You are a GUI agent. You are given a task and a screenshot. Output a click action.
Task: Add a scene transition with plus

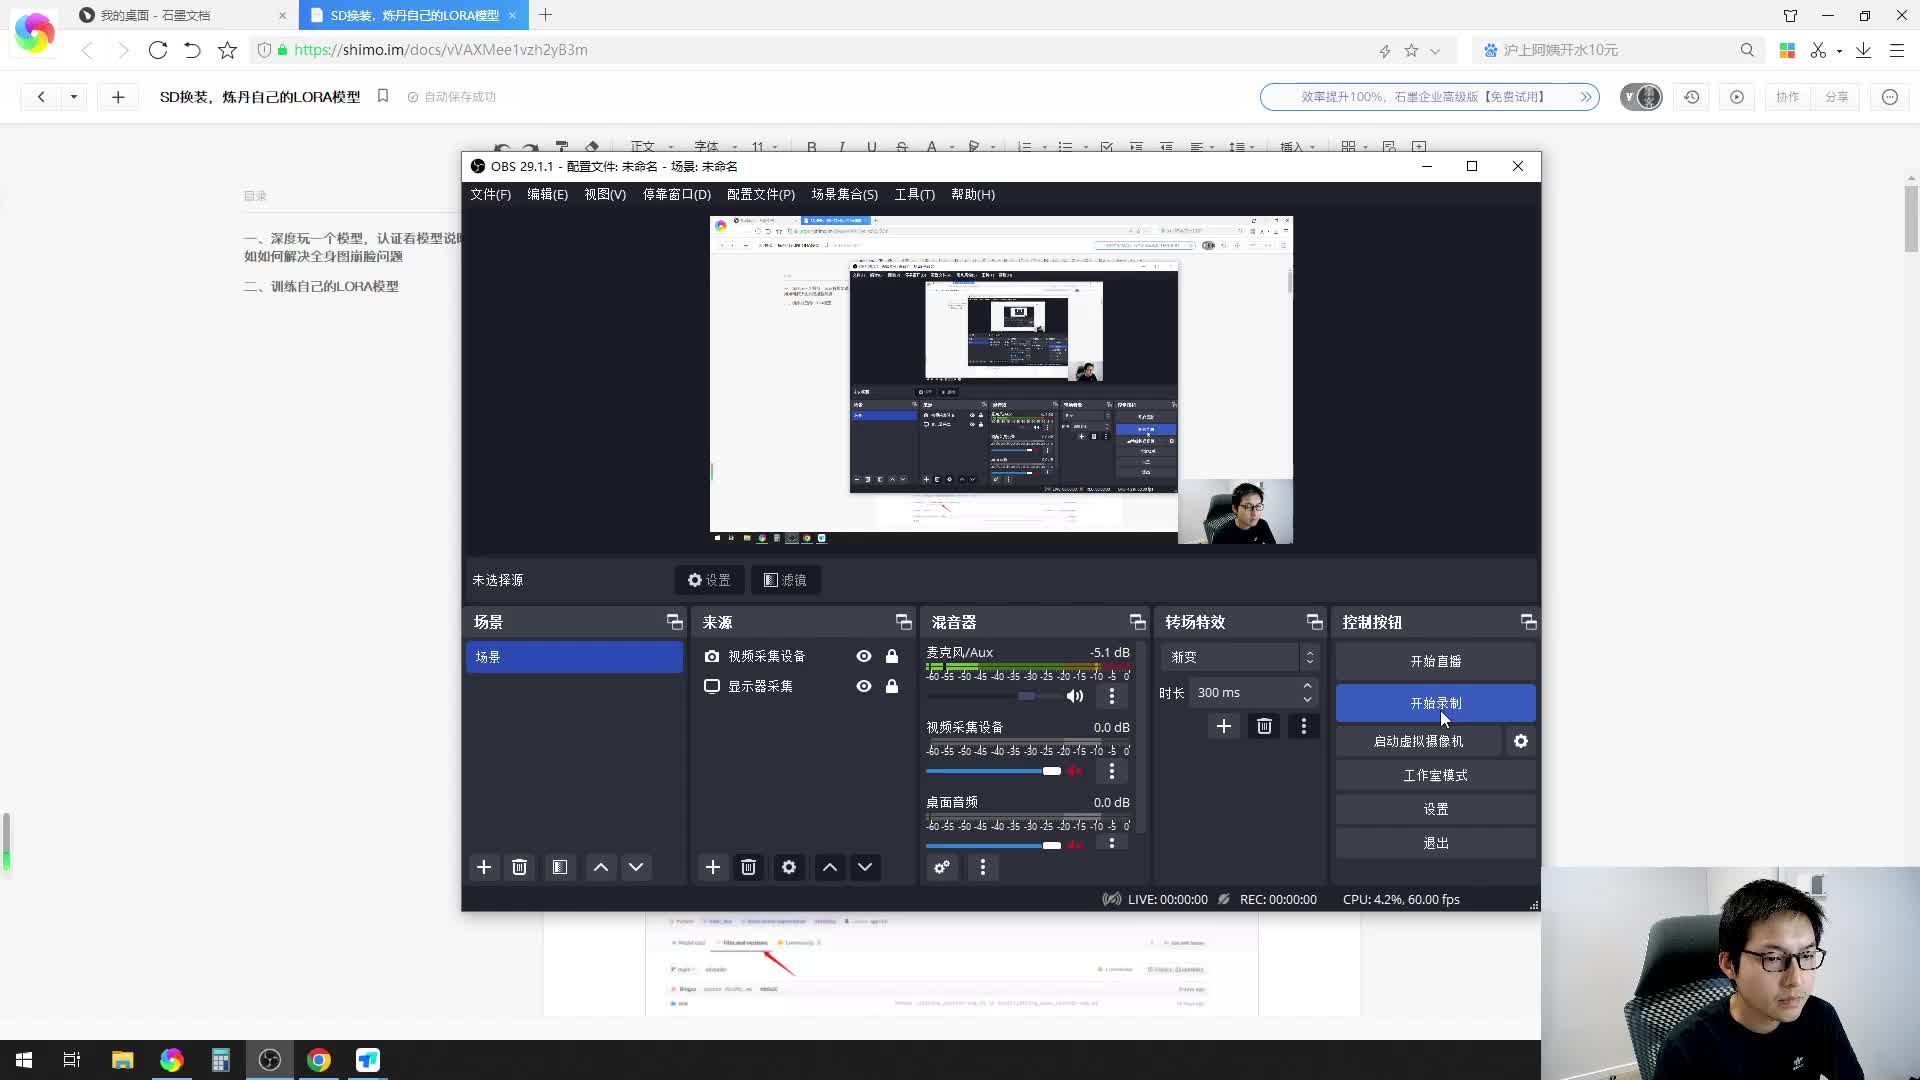click(1224, 726)
